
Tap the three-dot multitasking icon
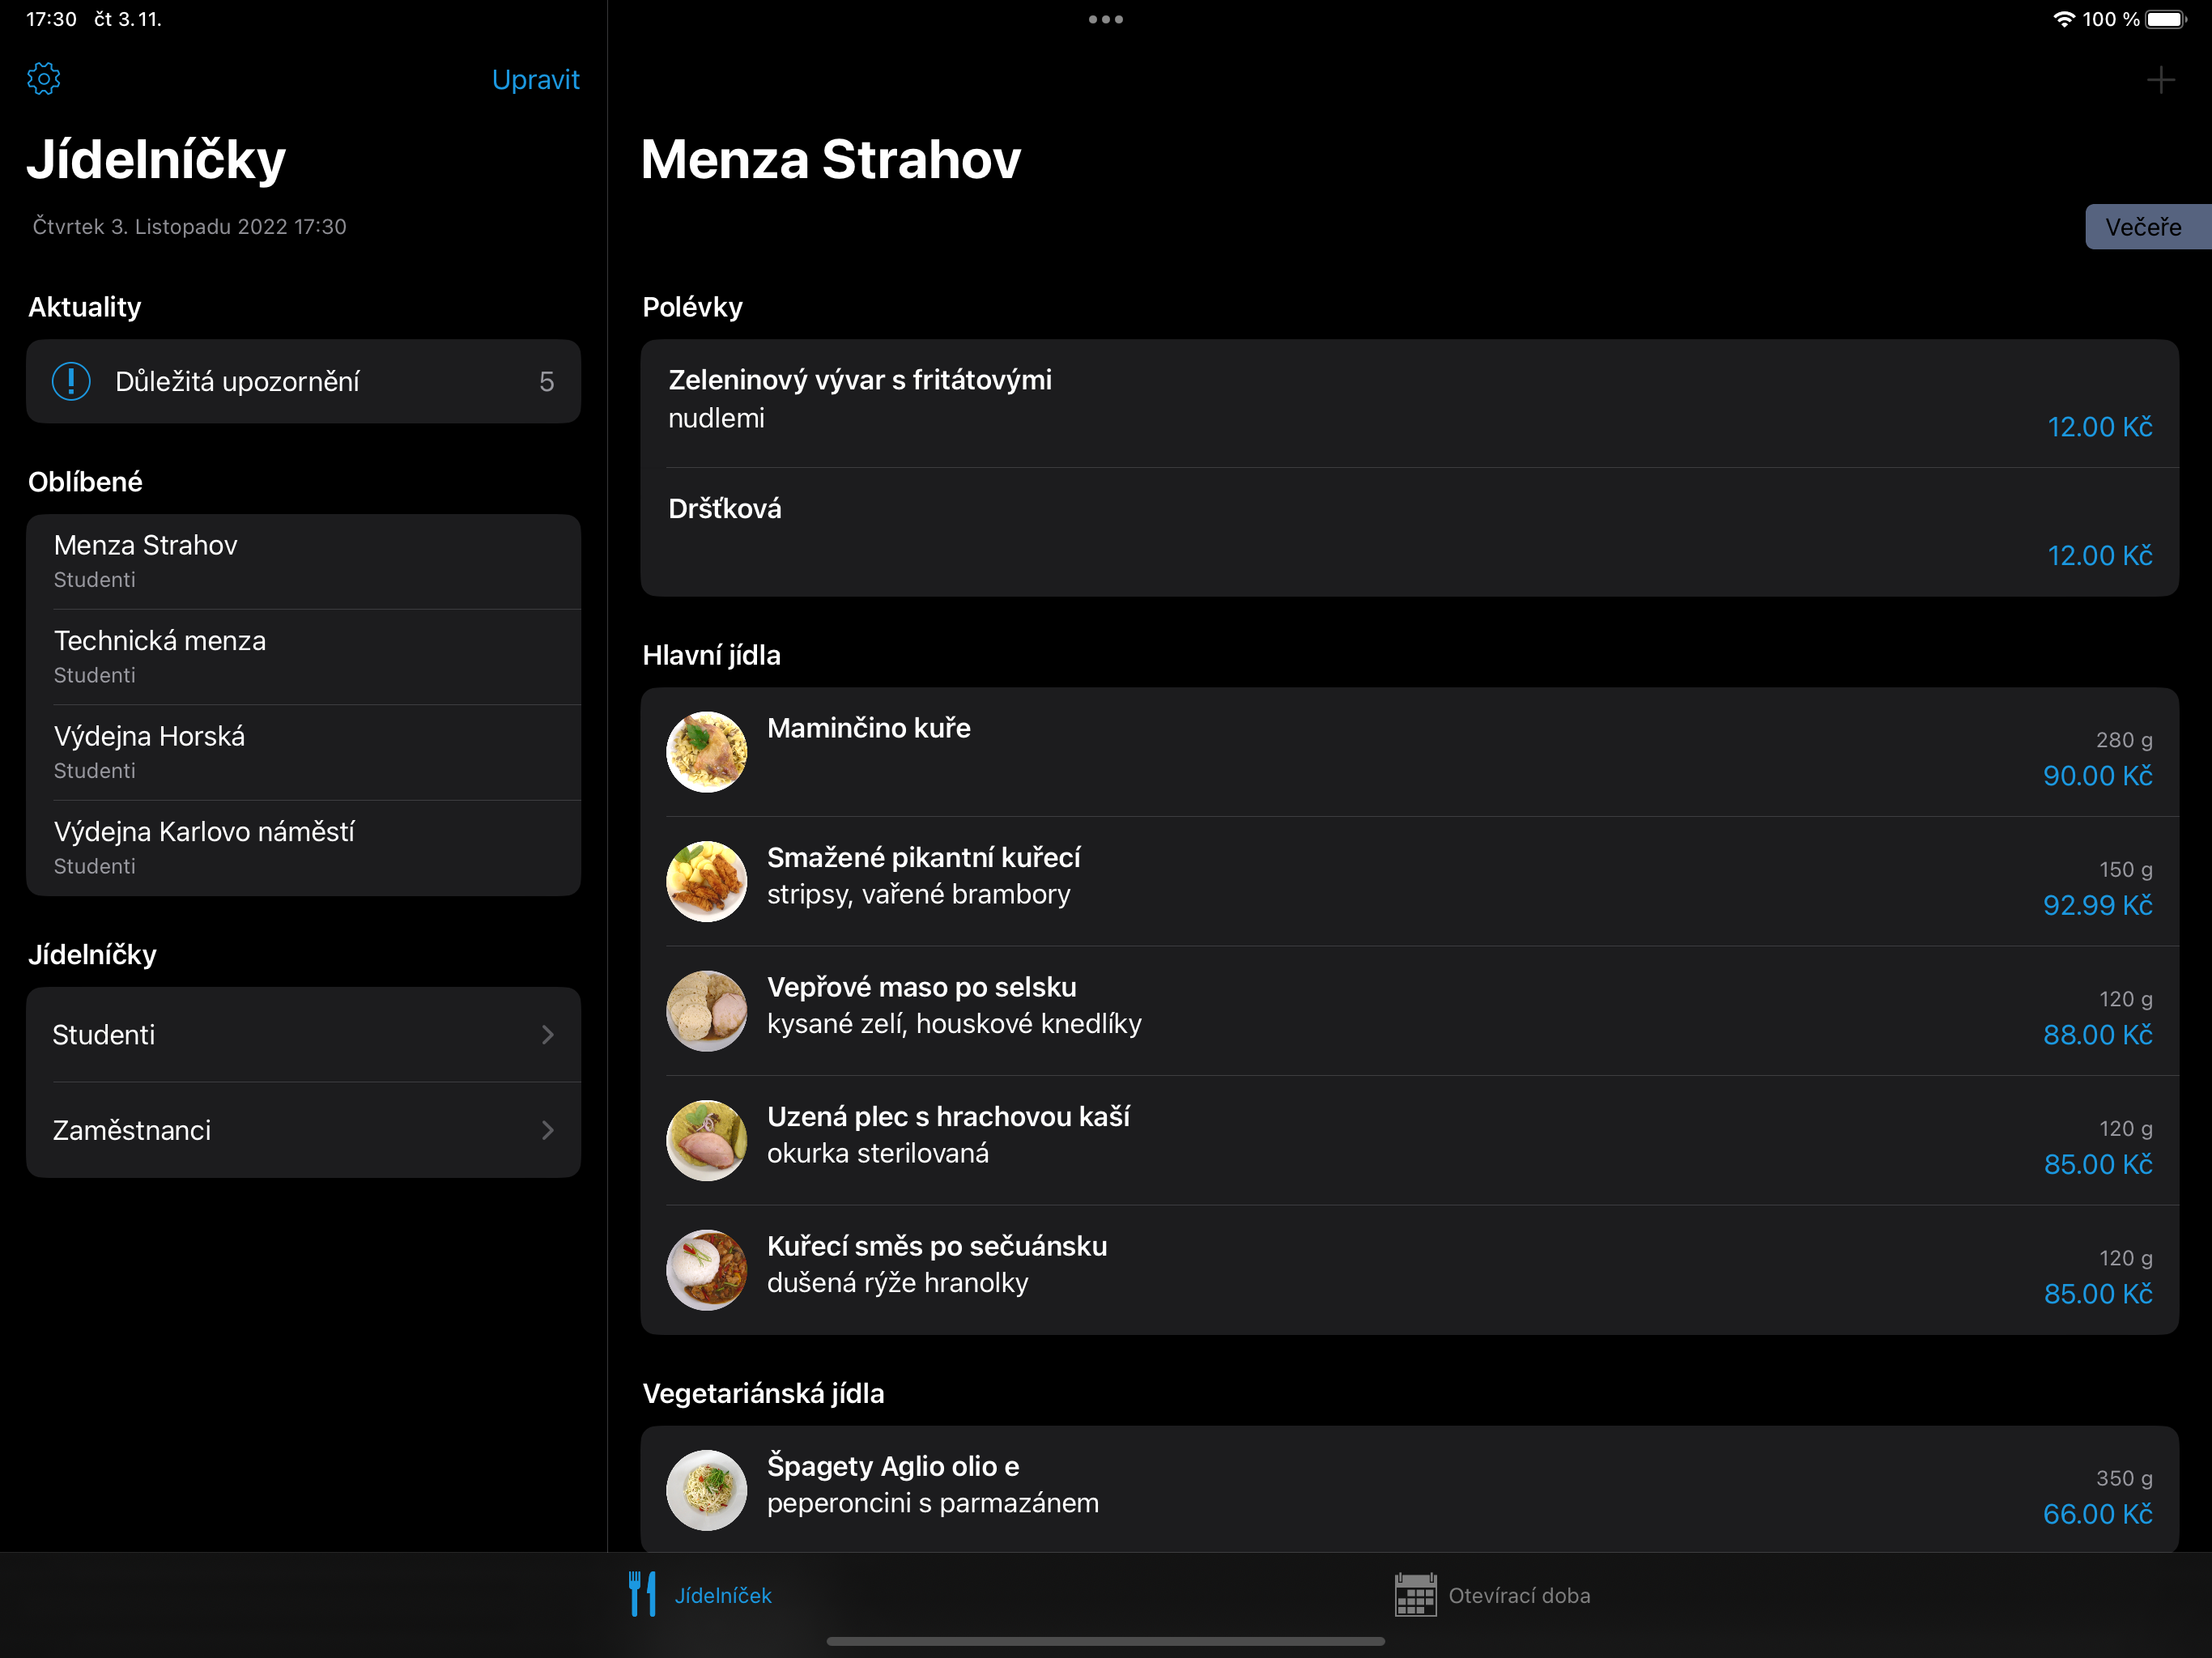(x=1105, y=19)
